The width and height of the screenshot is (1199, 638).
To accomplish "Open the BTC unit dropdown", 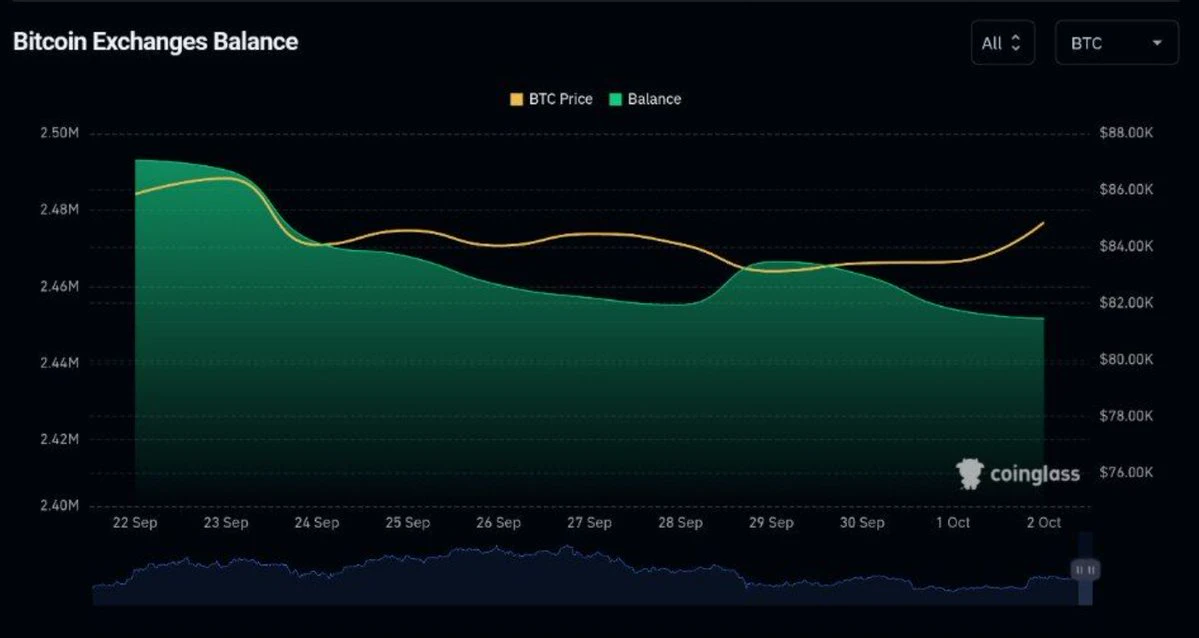I will pyautogui.click(x=1116, y=43).
